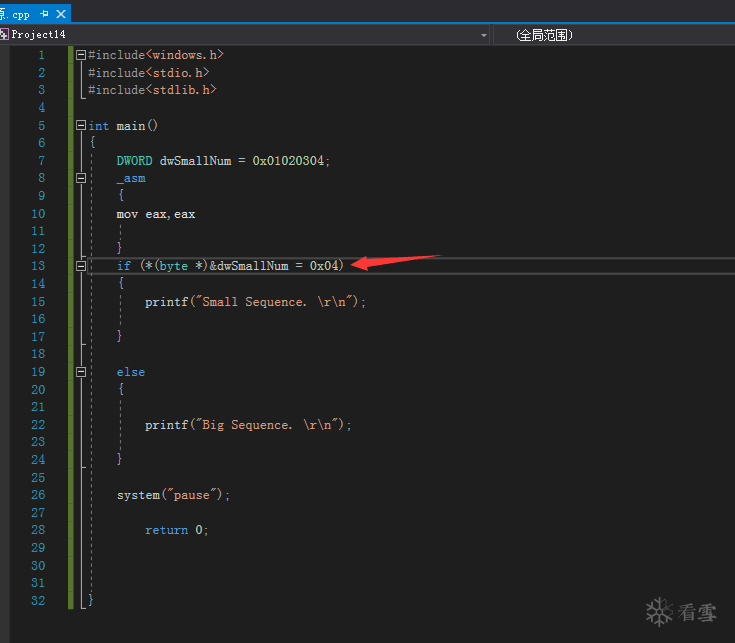The width and height of the screenshot is (735, 643).
Task: Collapse the #include block at line 1
Action: (x=81, y=55)
